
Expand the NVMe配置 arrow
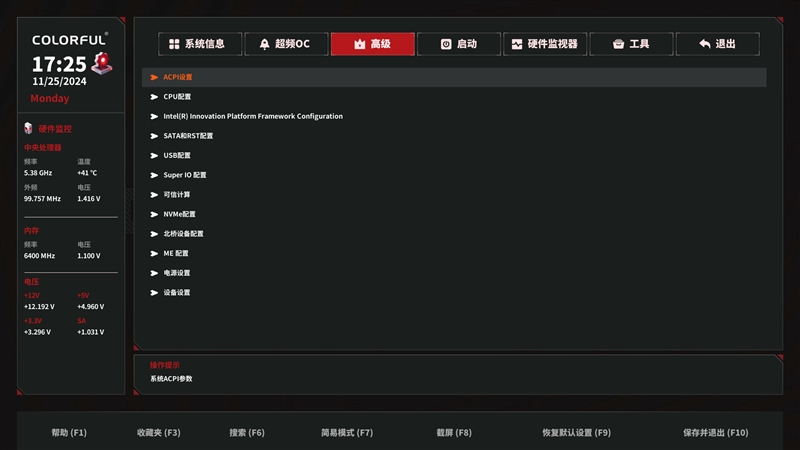(154, 214)
